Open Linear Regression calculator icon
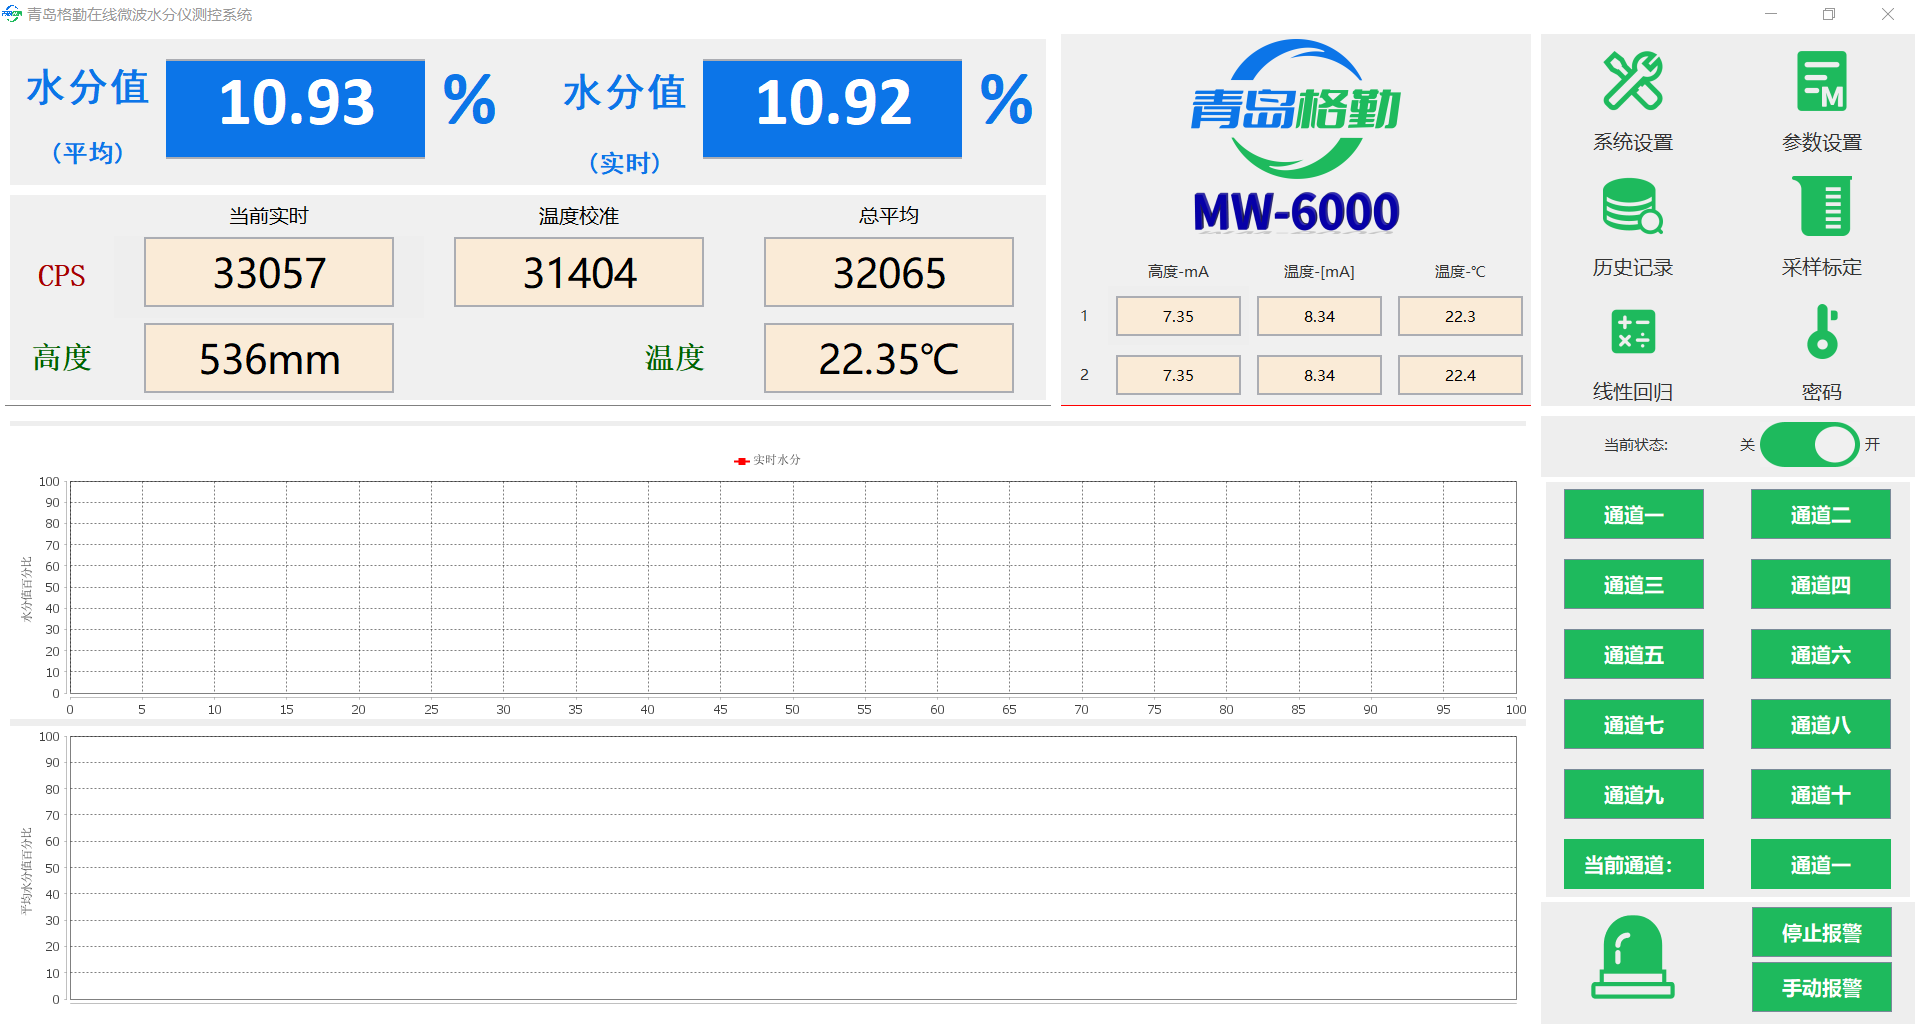 click(1632, 332)
